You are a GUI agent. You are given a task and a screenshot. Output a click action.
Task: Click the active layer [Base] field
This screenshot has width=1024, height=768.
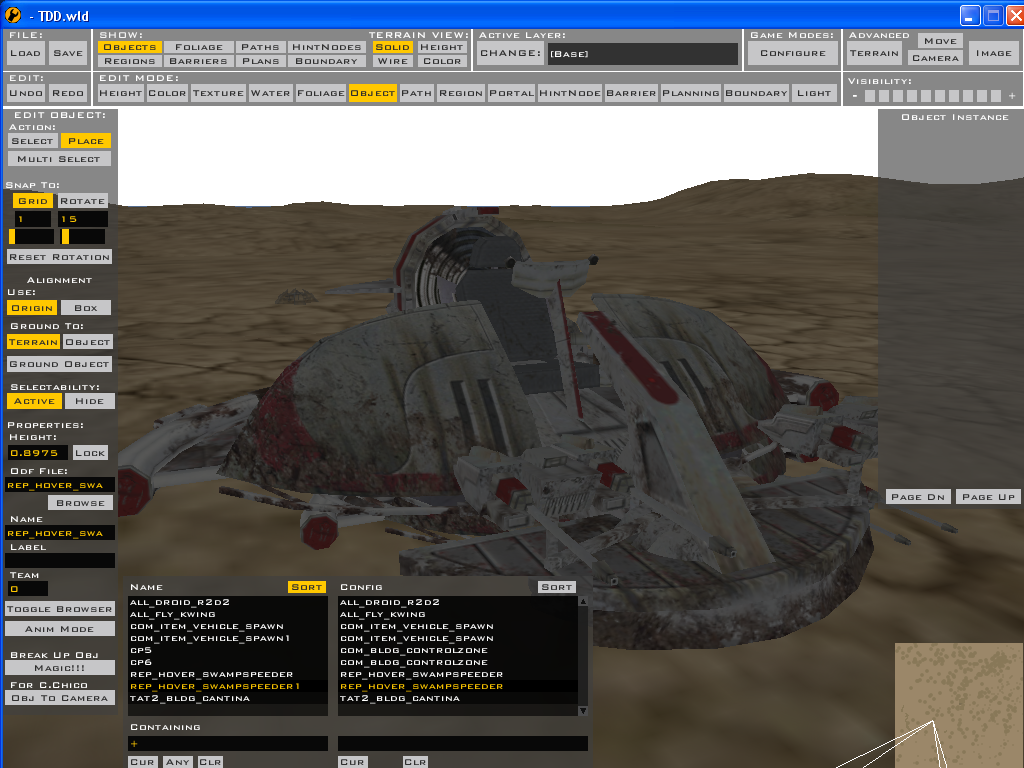coord(643,54)
